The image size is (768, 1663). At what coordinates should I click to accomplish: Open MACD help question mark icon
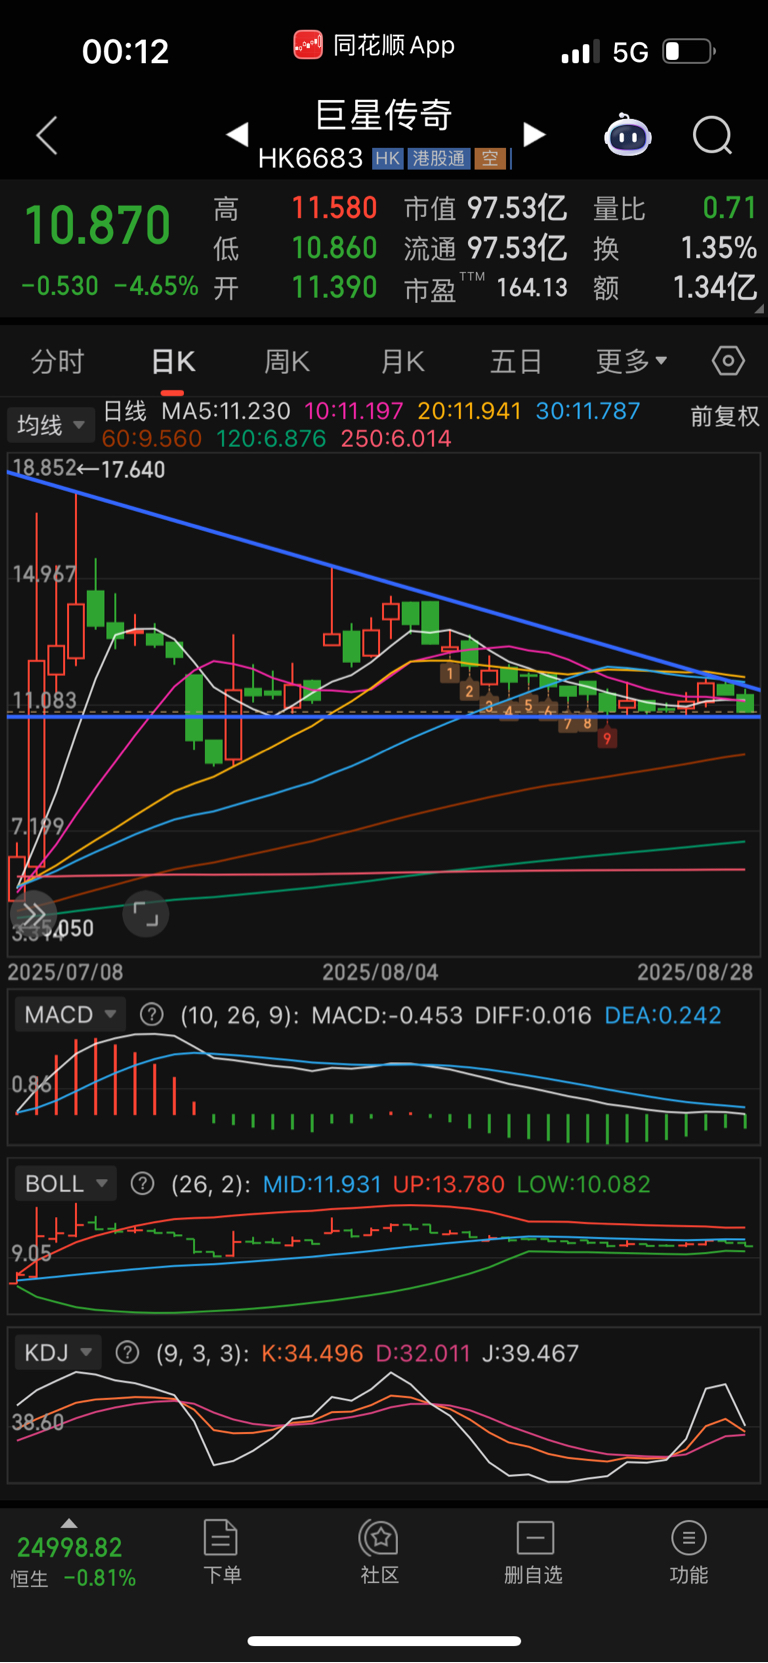pyautogui.click(x=152, y=1015)
